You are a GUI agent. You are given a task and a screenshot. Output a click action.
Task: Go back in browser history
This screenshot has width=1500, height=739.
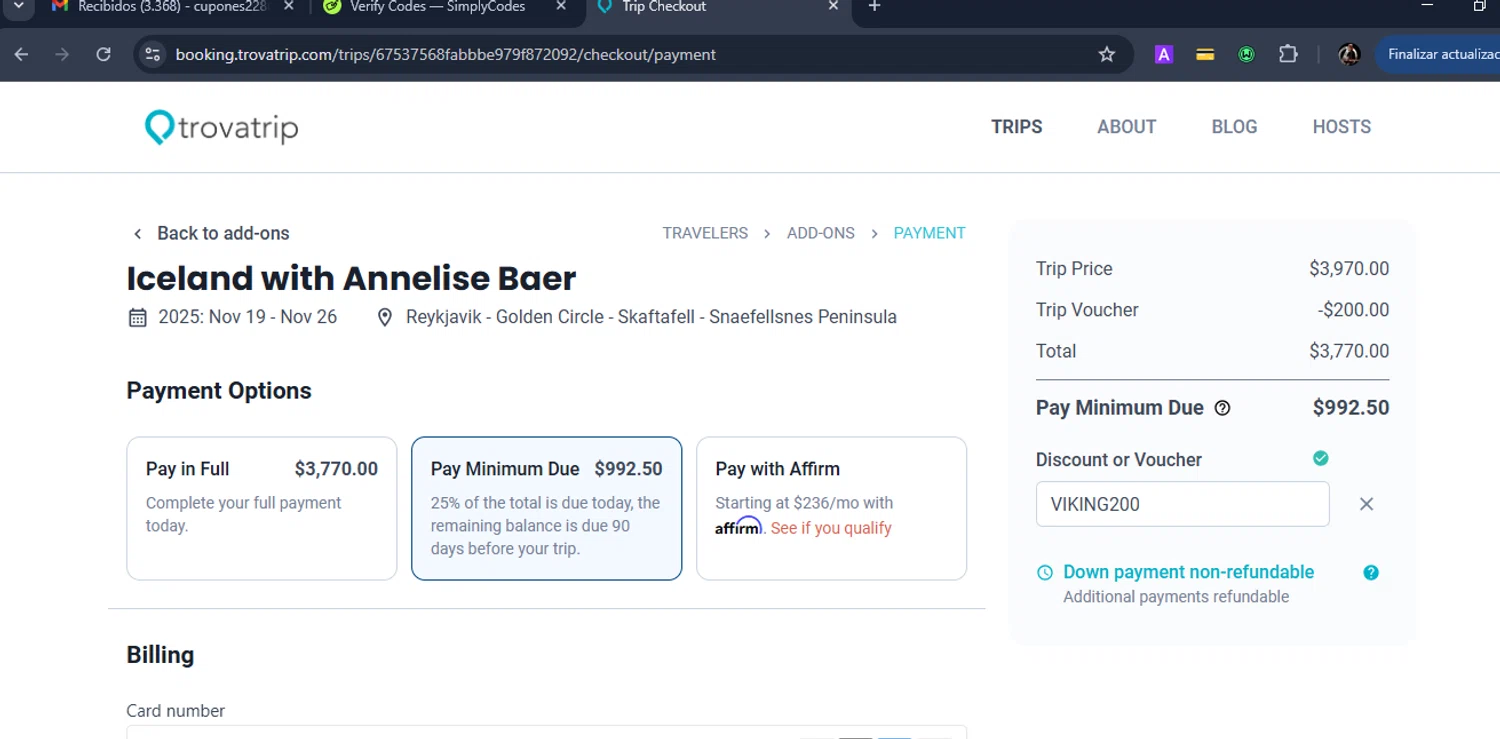pyautogui.click(x=21, y=54)
